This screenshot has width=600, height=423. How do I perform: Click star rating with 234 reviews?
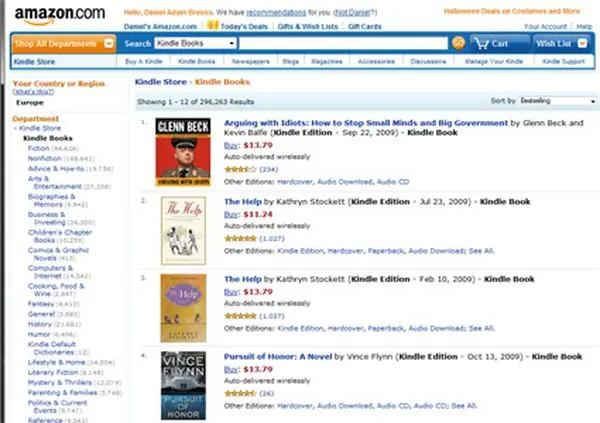(x=240, y=169)
